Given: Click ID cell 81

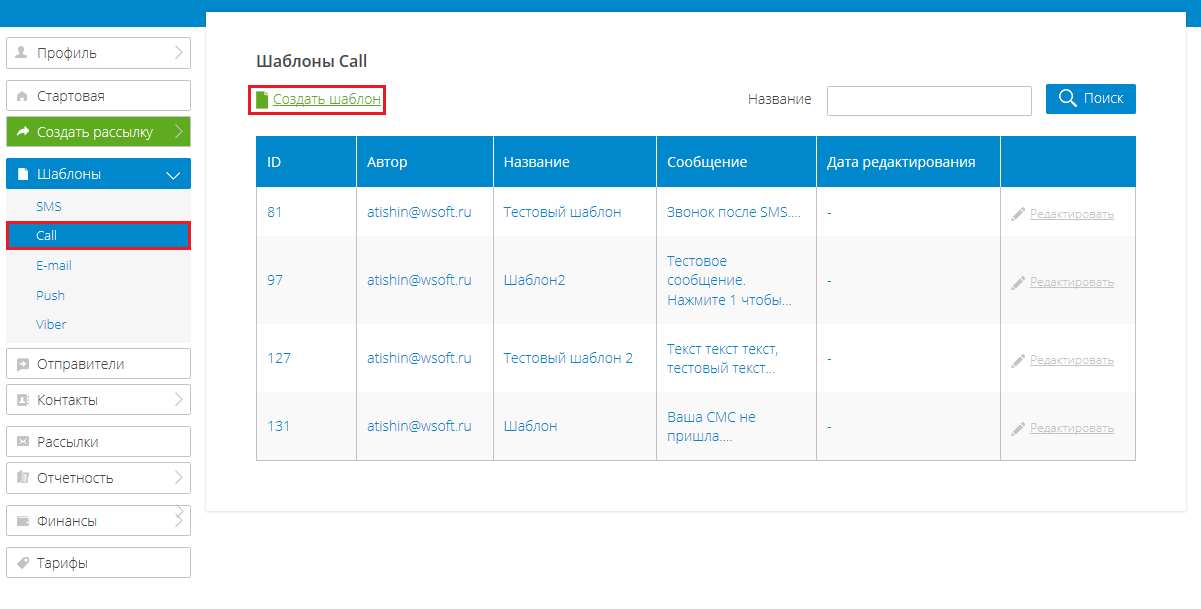Looking at the screenshot, I should pos(275,212).
